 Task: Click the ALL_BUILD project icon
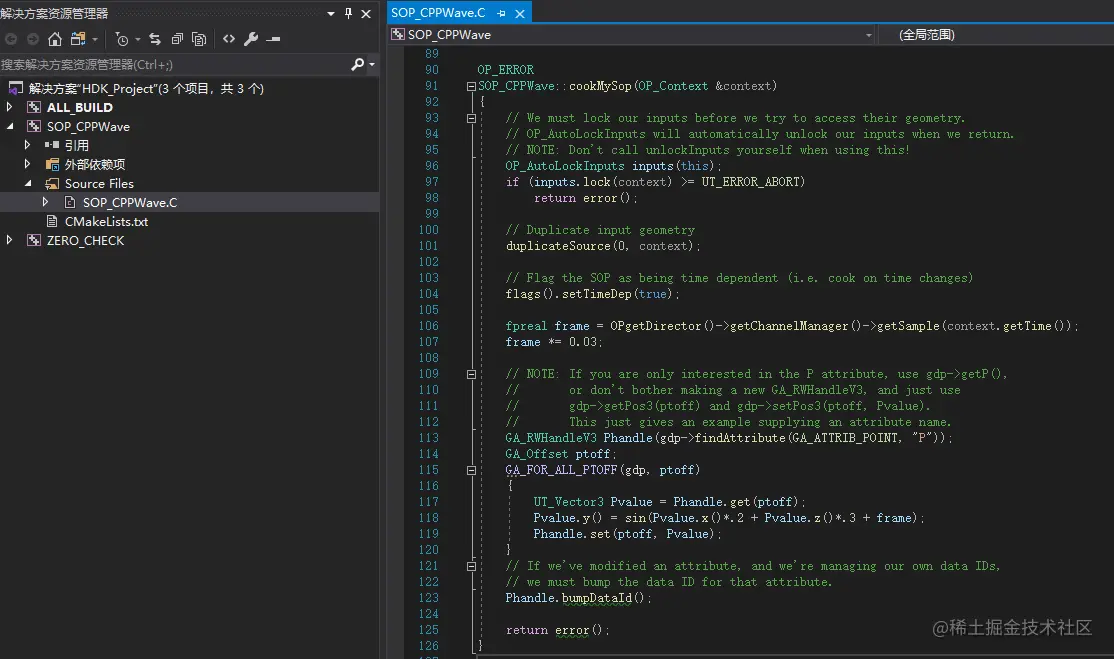[33, 107]
